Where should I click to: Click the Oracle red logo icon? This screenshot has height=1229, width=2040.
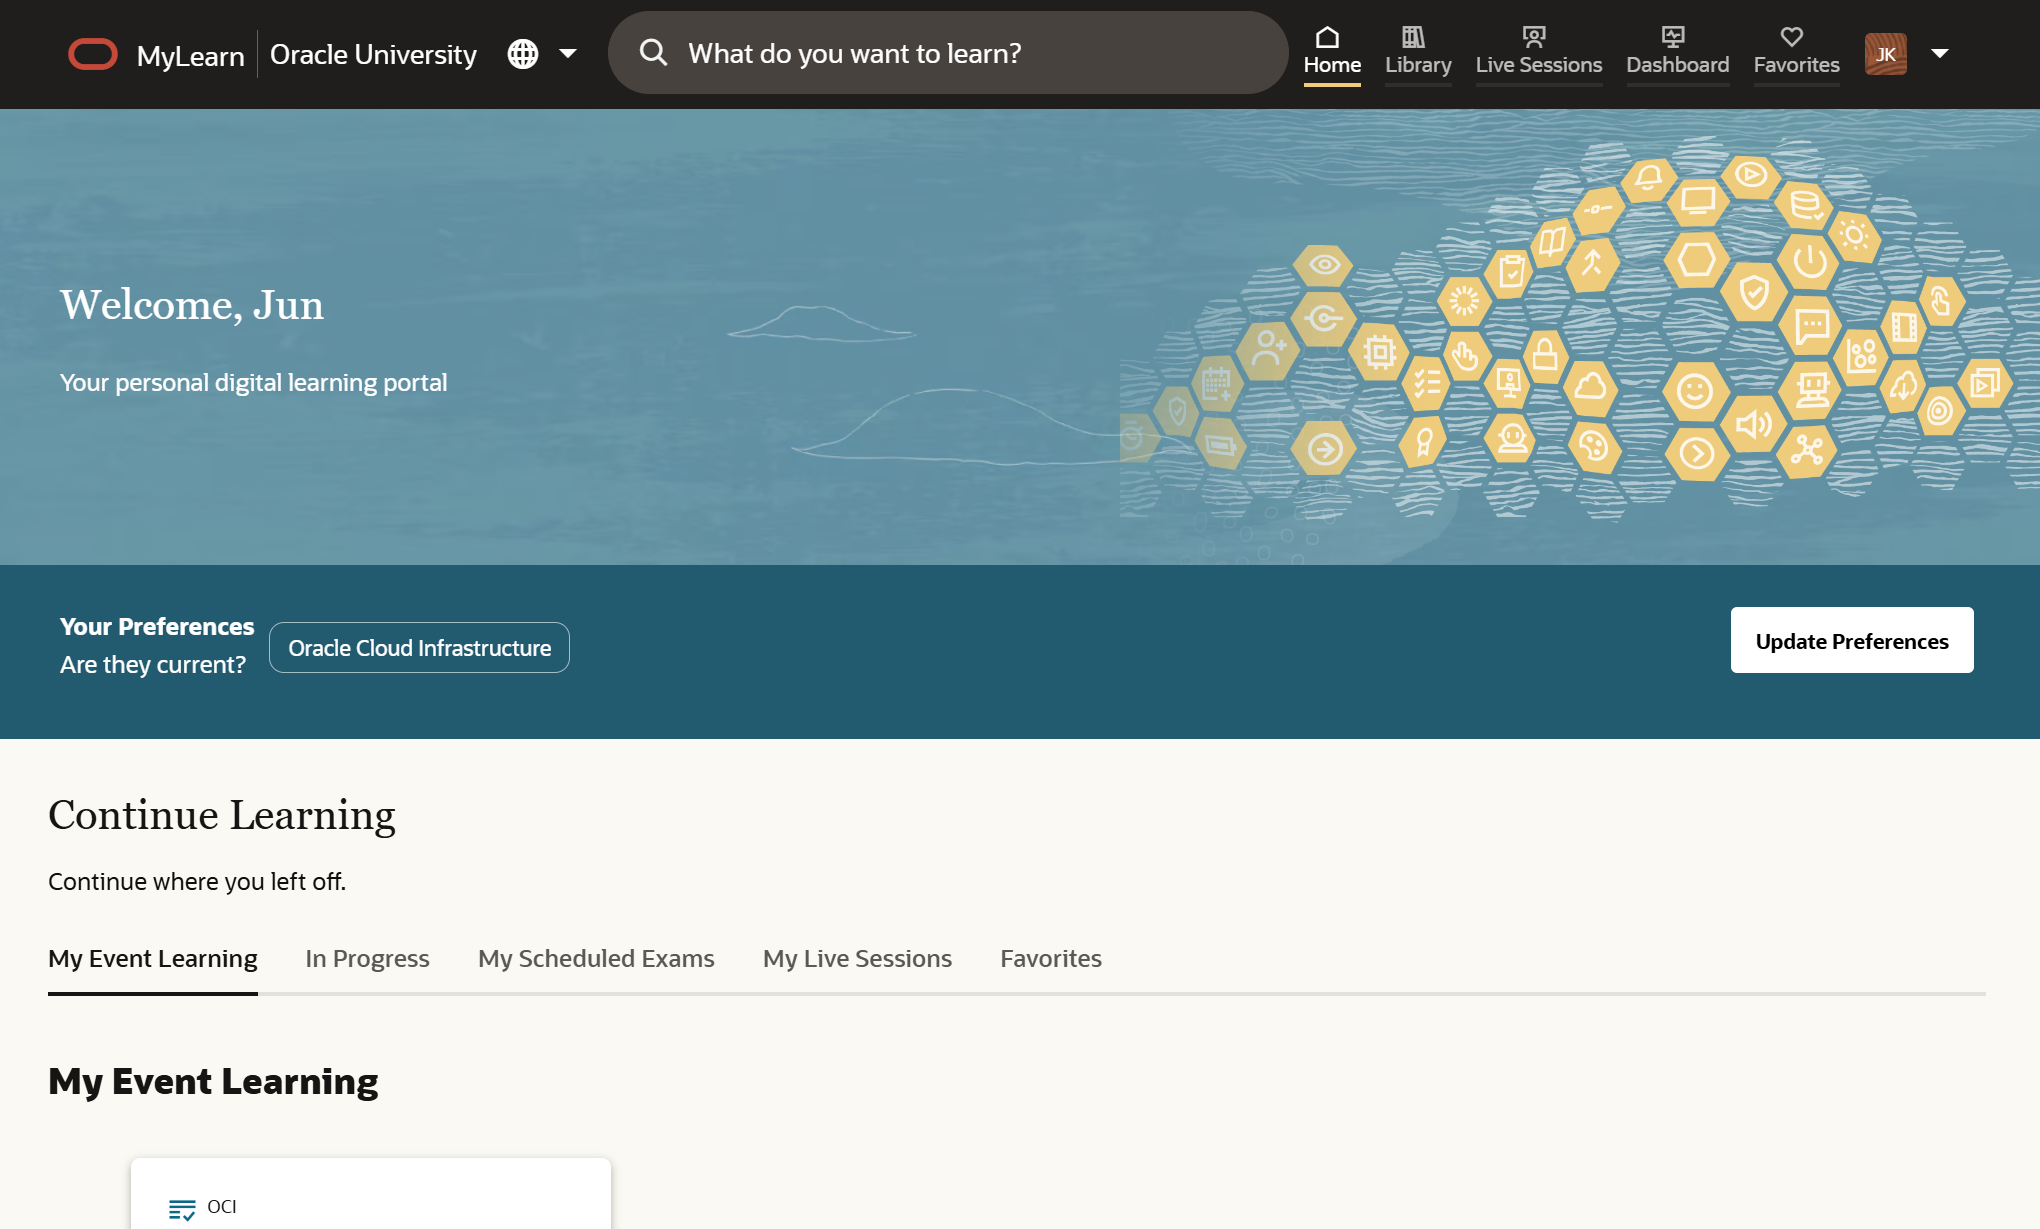[x=92, y=54]
